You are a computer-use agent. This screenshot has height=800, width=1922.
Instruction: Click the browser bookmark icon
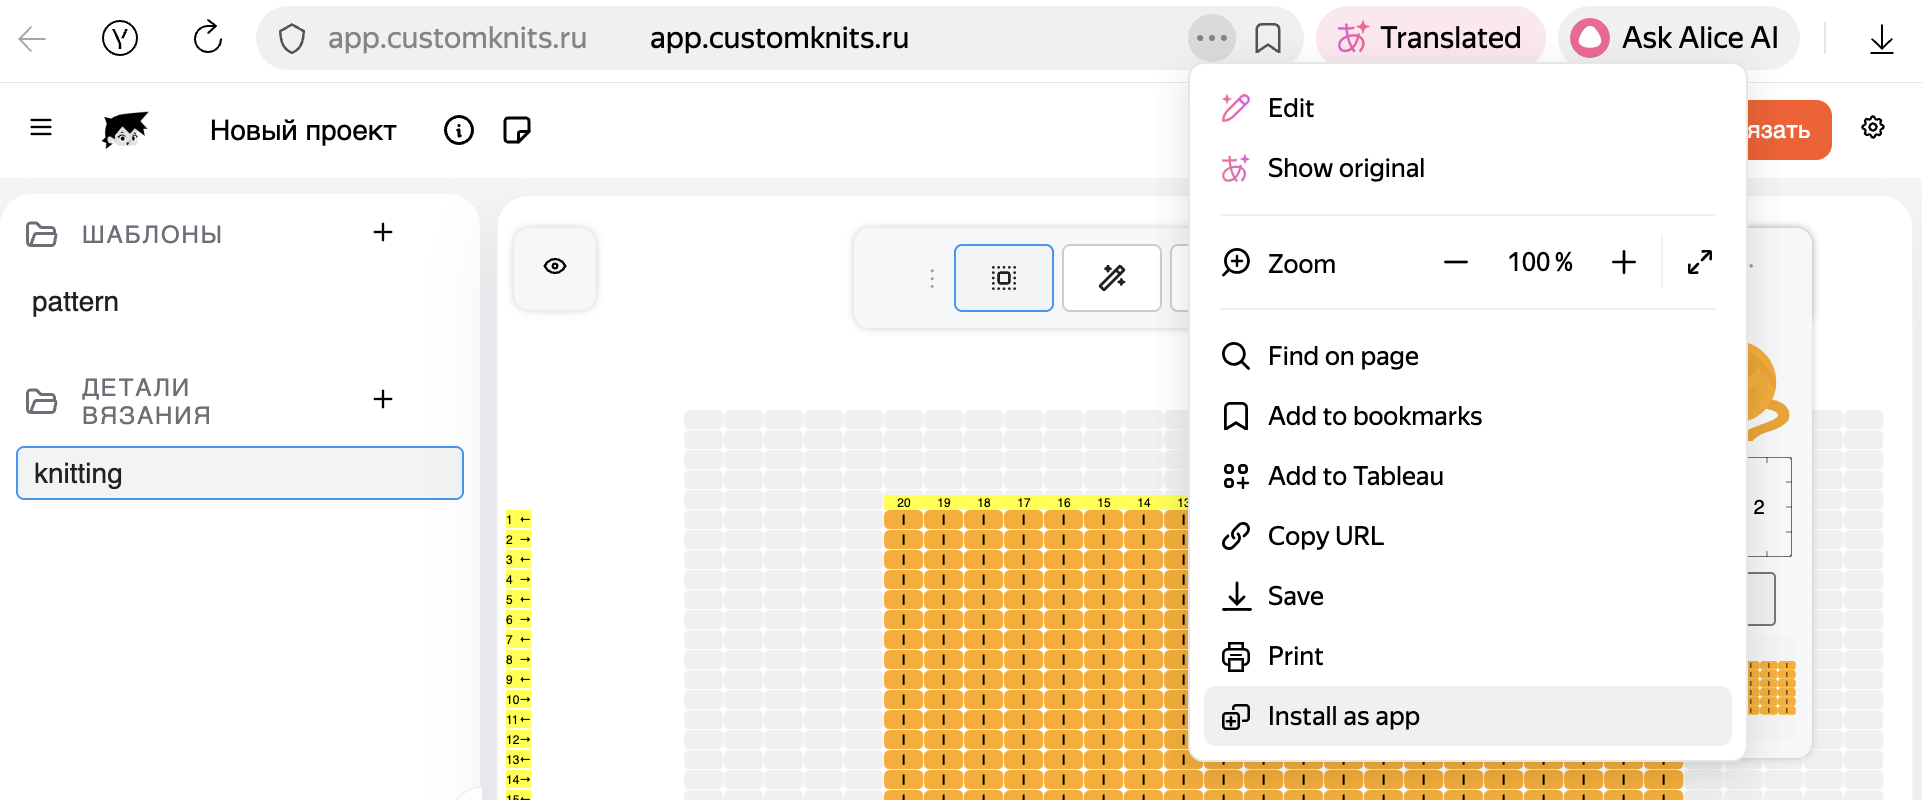pos(1267,39)
